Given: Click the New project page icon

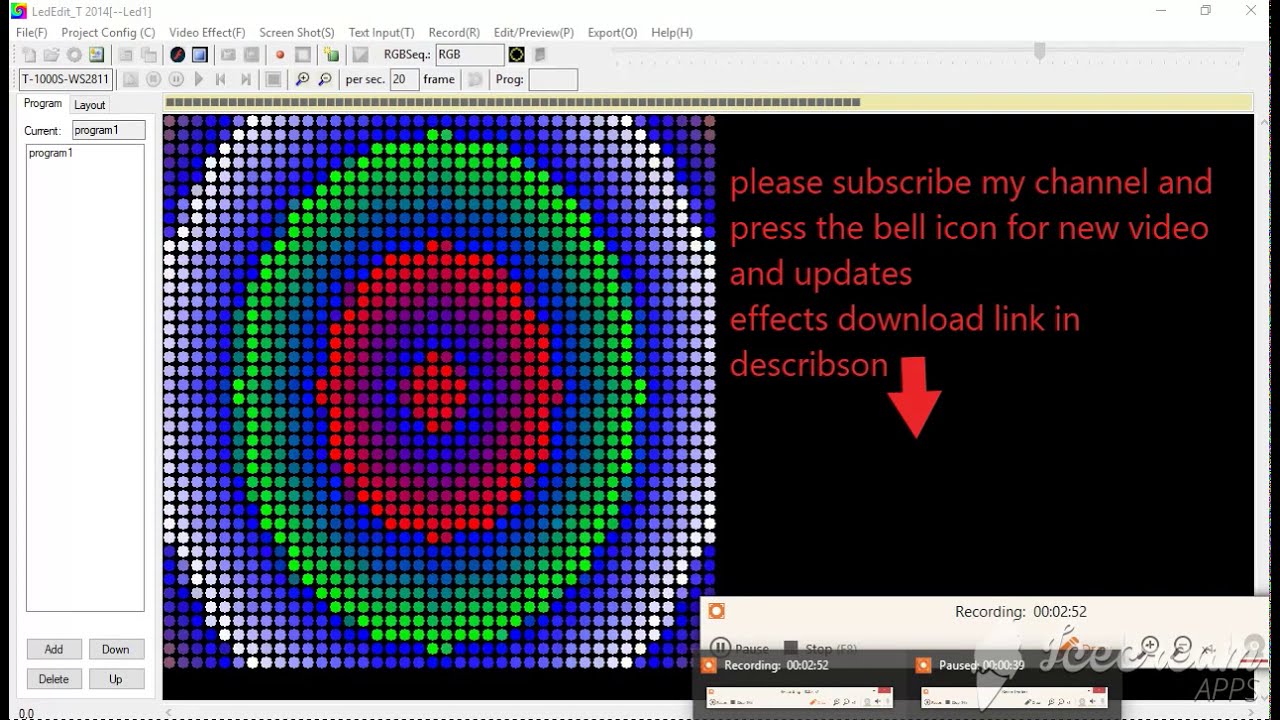Looking at the screenshot, I should 29,55.
